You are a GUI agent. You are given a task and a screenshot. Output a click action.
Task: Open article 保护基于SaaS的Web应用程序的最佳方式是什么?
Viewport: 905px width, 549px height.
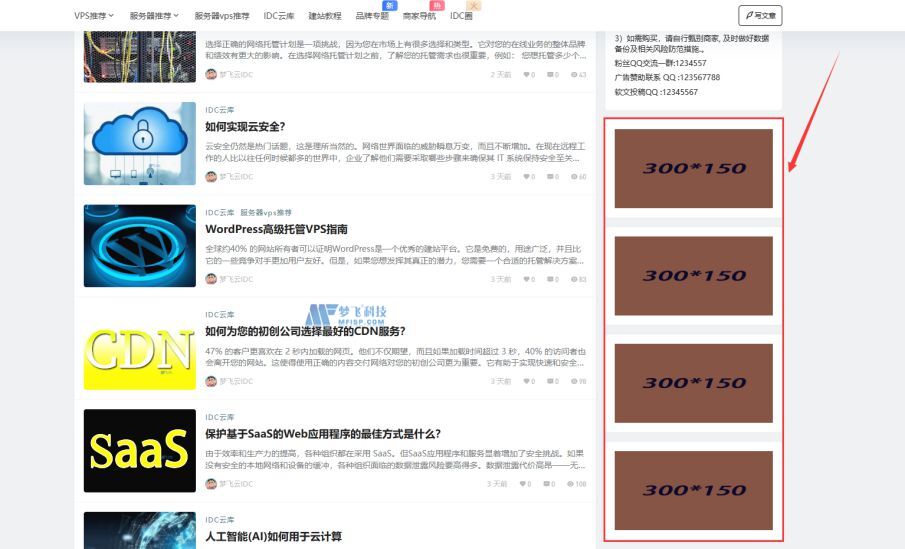[323, 434]
